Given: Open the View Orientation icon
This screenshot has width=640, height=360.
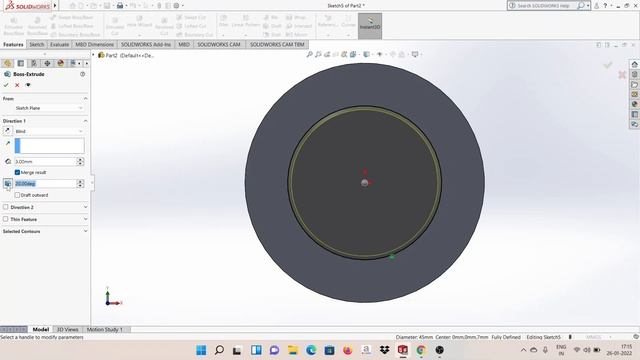Looking at the screenshot, I should [x=353, y=54].
